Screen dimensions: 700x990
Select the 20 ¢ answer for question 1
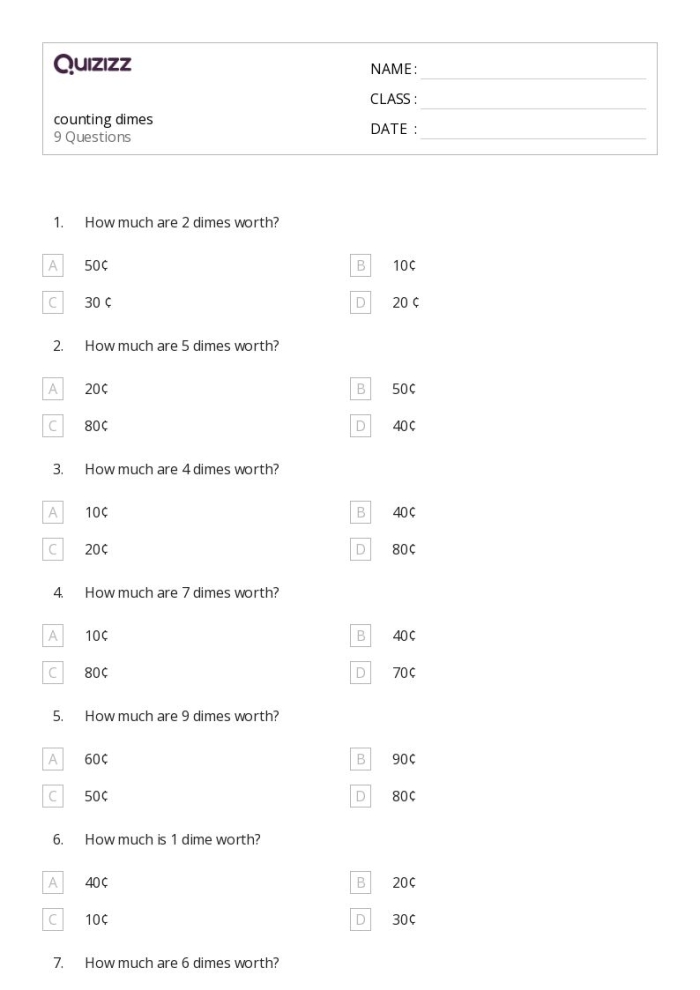pos(405,302)
